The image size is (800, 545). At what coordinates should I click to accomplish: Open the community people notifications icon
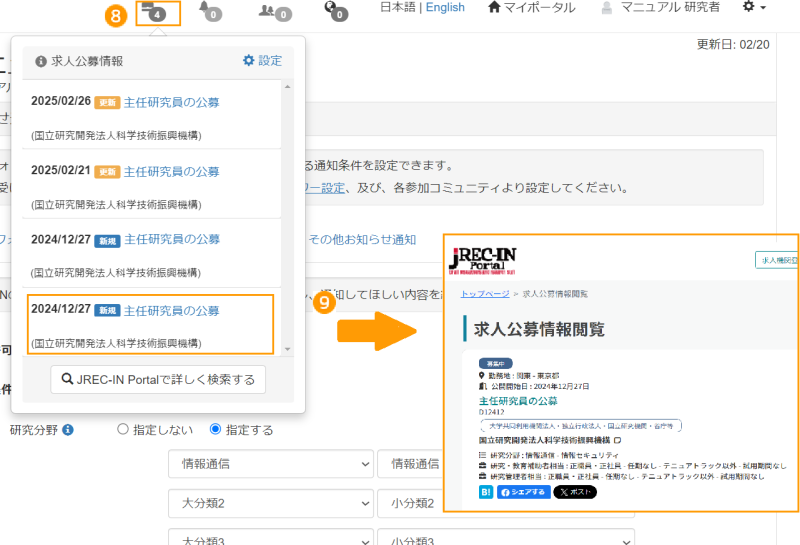[275, 12]
